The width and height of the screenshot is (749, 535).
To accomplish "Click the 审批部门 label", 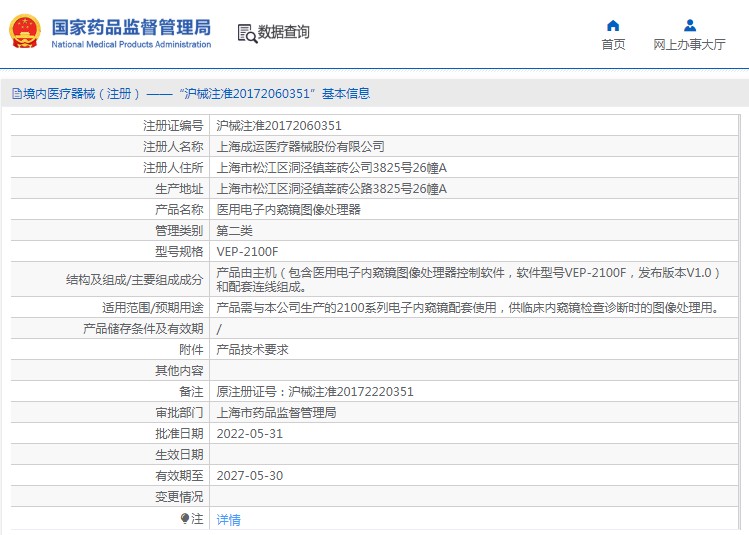I will (180, 413).
